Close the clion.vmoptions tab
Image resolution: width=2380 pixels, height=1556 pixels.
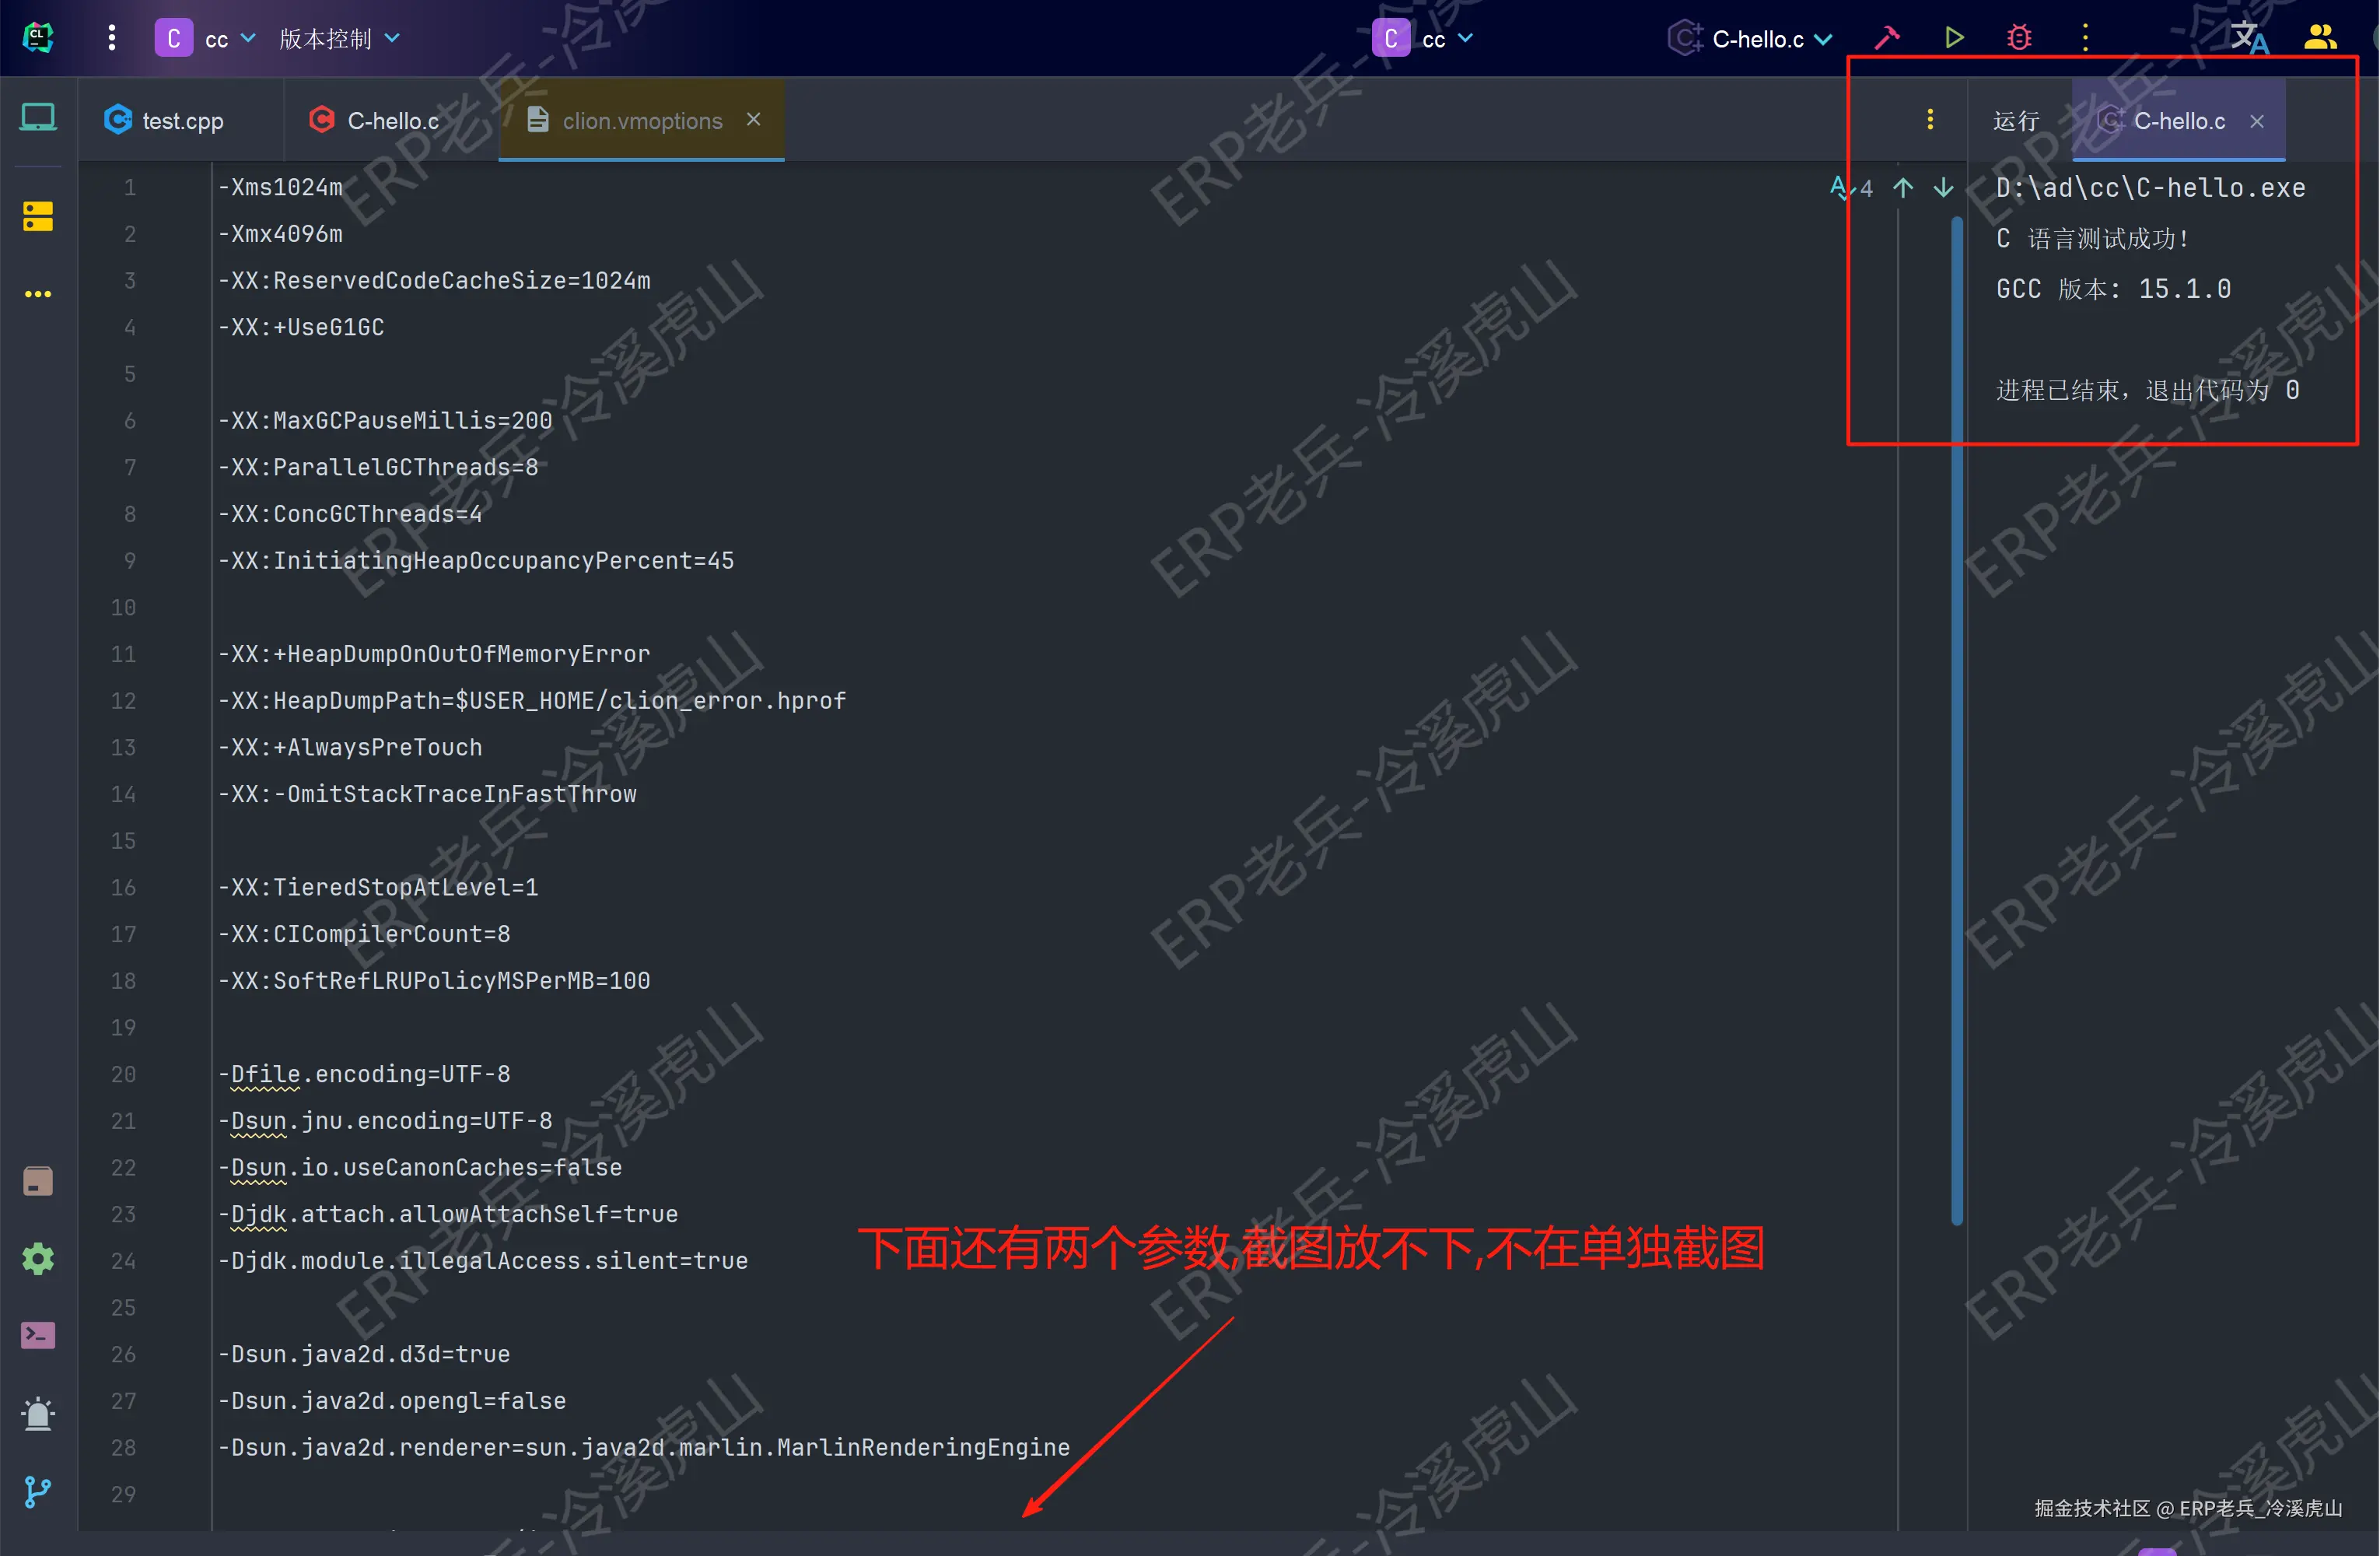[753, 119]
